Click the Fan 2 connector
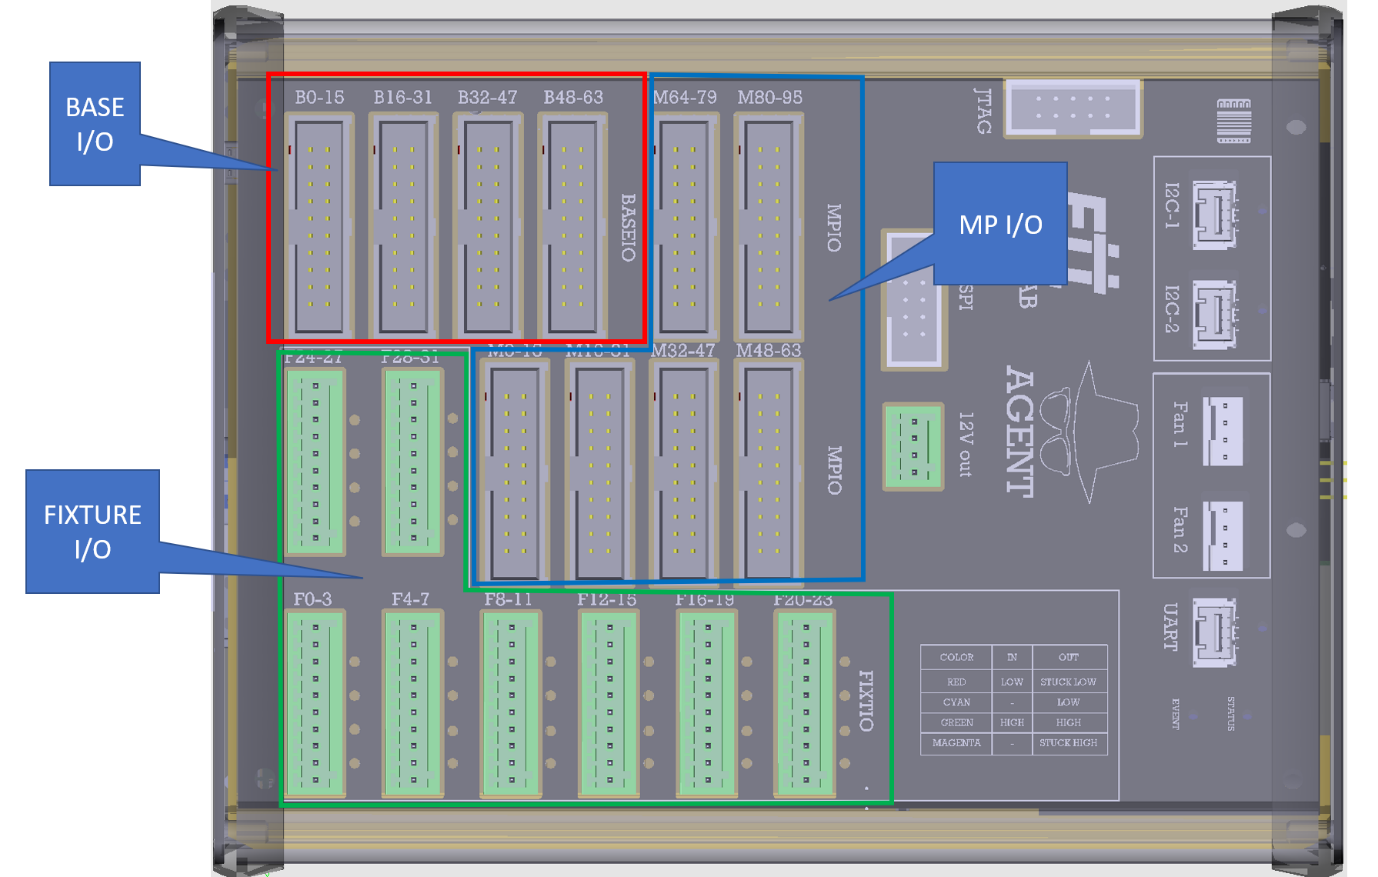1378x877 pixels. tap(1223, 535)
